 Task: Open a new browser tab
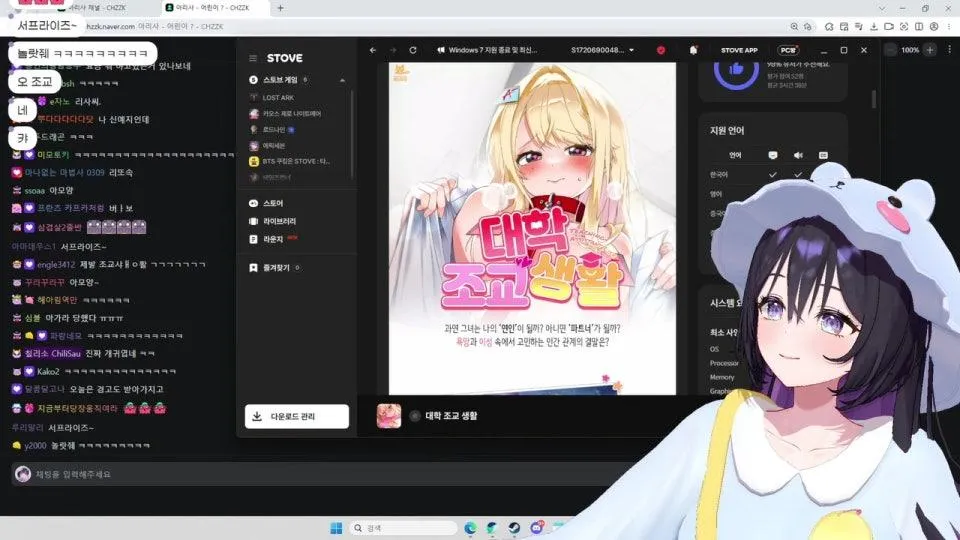[280, 8]
